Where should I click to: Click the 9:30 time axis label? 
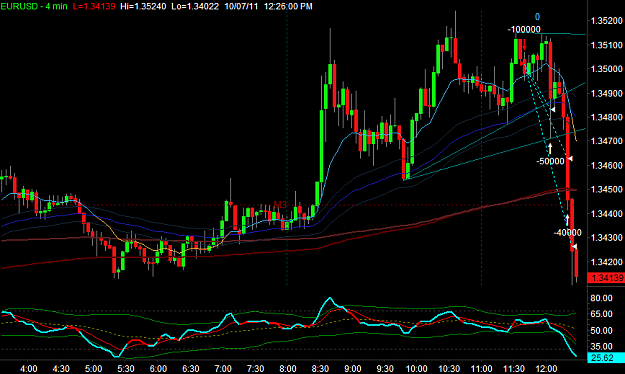point(385,369)
